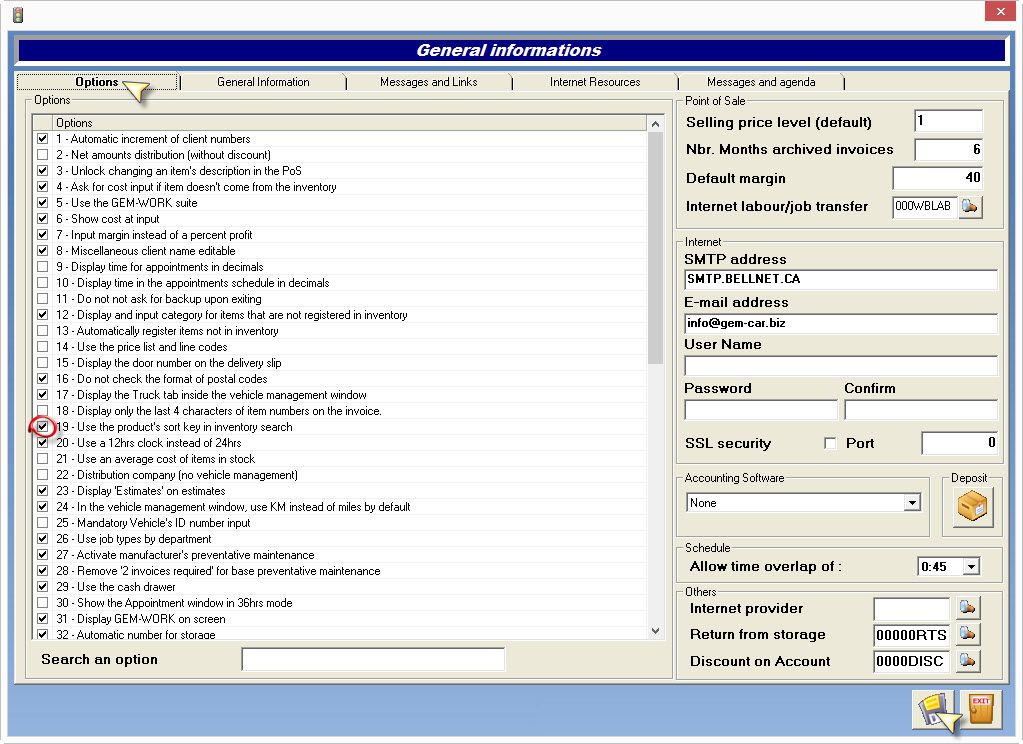1023x744 pixels.
Task: Check option 30 Appointment window in 36hrs mode
Action: tap(42, 602)
